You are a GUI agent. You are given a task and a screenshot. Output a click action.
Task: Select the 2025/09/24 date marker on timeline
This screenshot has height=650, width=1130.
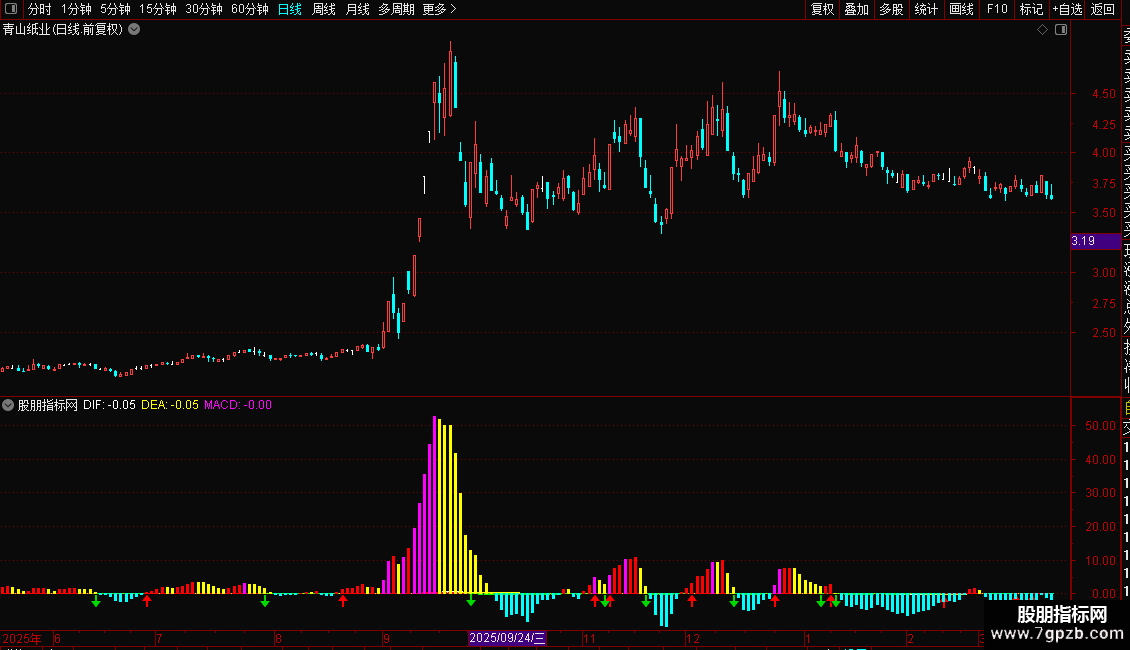click(x=507, y=638)
